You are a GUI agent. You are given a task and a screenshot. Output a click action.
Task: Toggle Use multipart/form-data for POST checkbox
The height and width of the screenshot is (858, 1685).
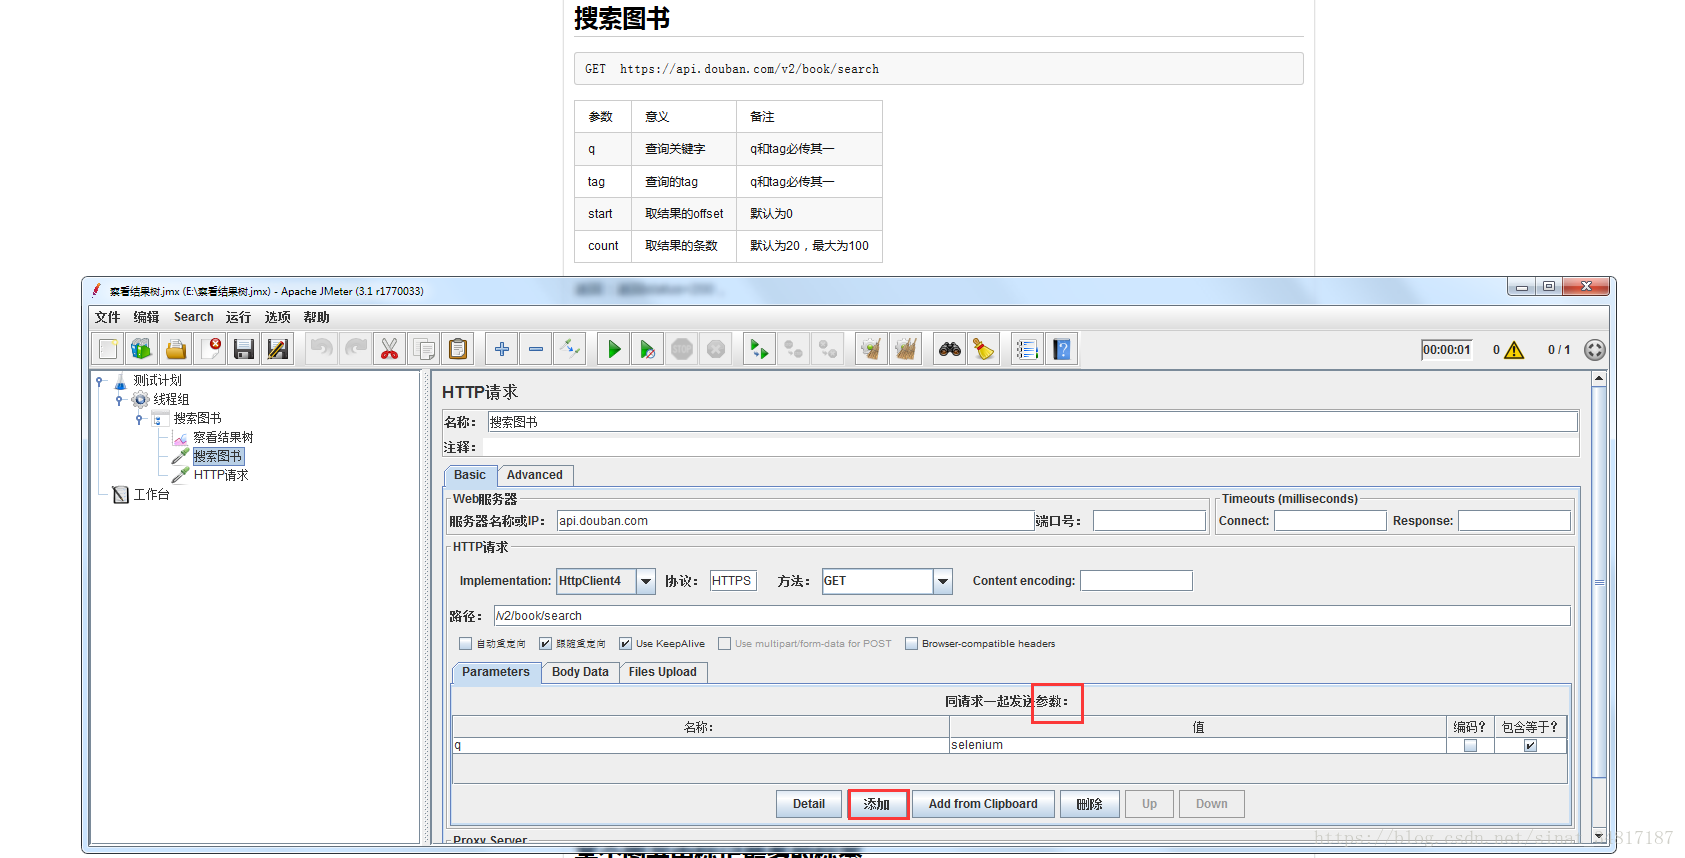click(x=724, y=644)
